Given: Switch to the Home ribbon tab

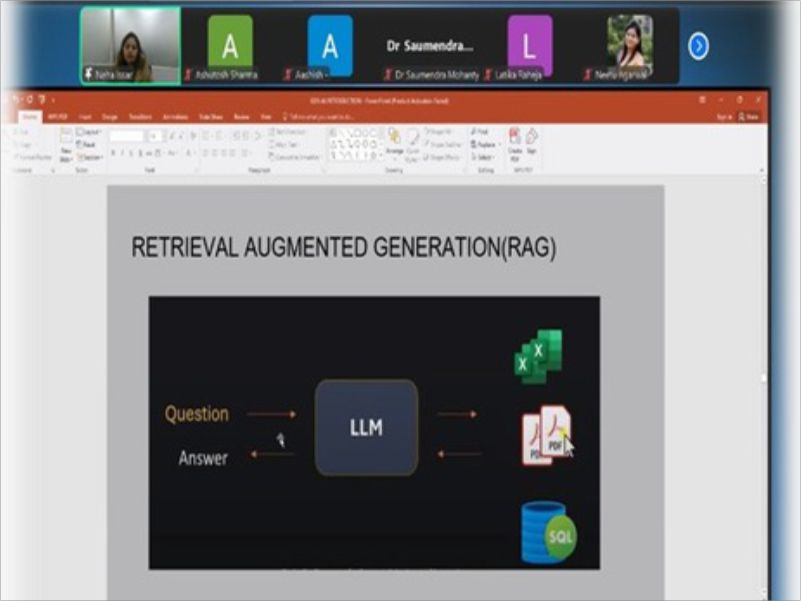Looking at the screenshot, I should click(x=30, y=116).
